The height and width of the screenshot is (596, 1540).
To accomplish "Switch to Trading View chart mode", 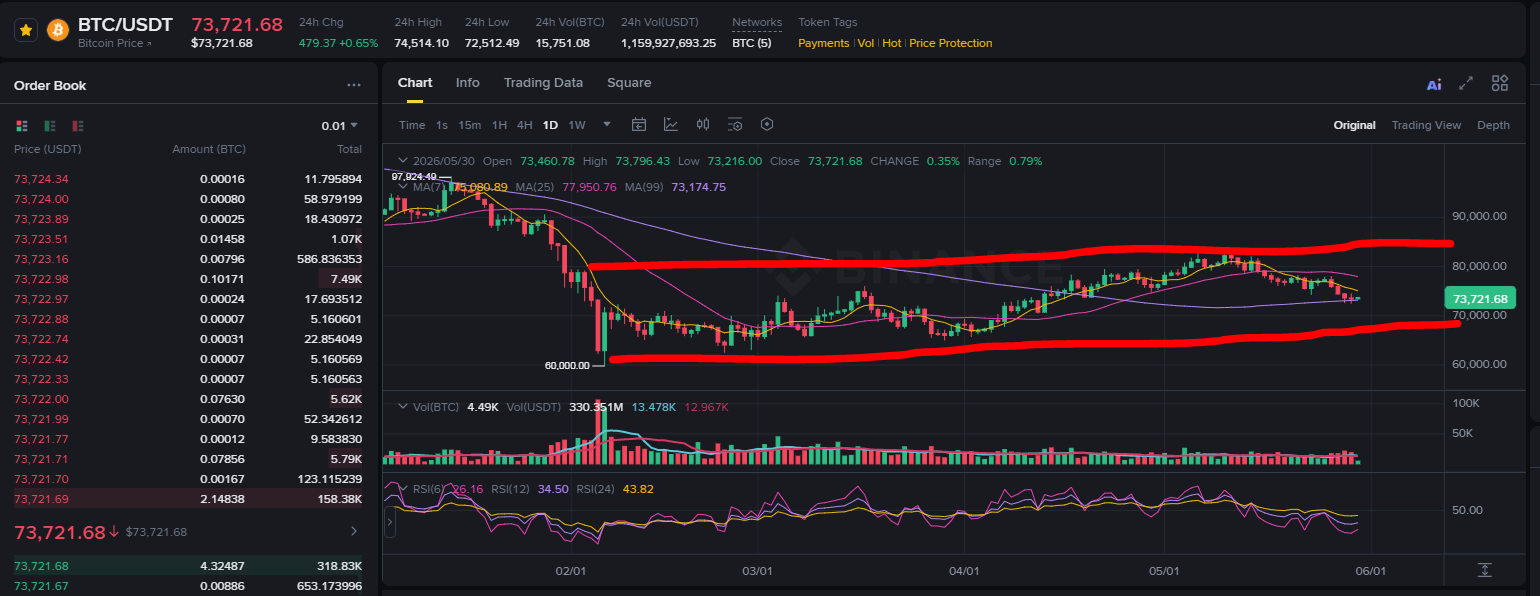I will click(1426, 125).
